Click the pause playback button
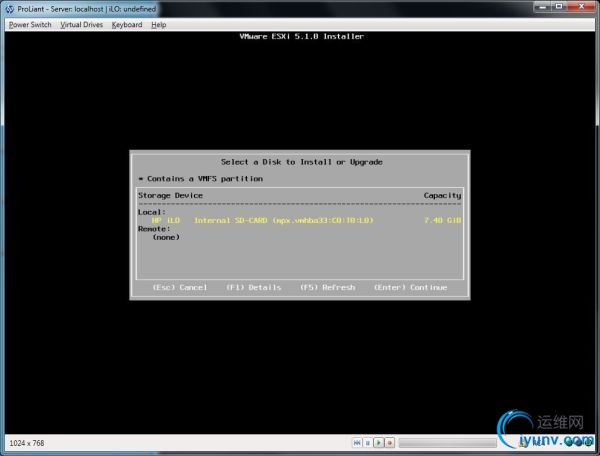The width and height of the screenshot is (600, 456). [367, 443]
